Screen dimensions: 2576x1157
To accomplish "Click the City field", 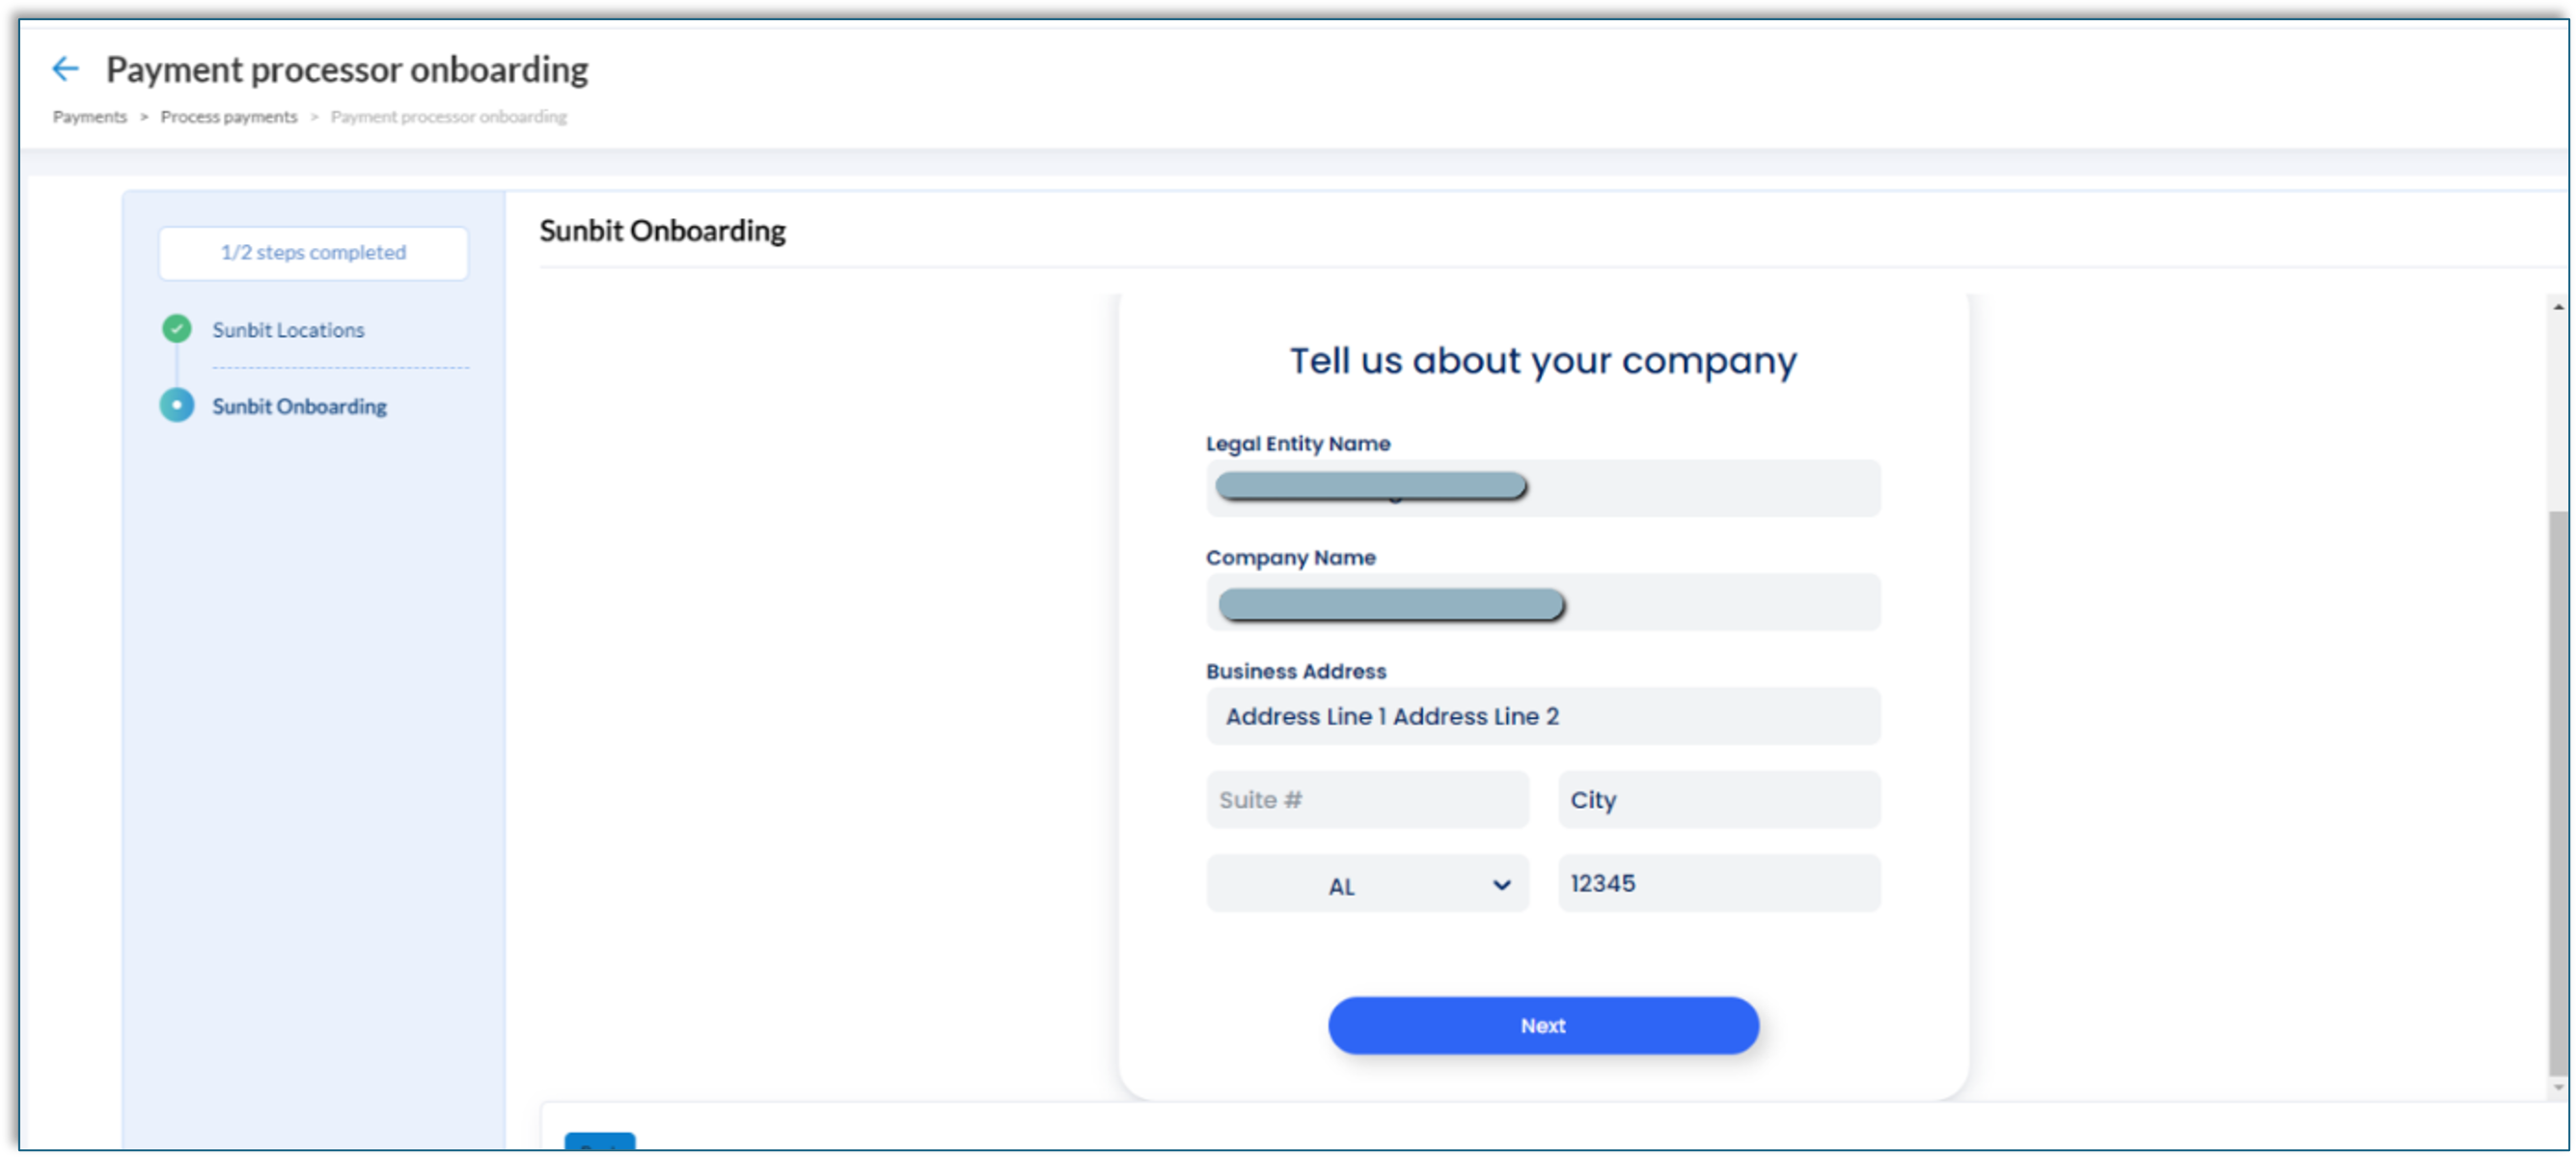I will [x=1719, y=800].
